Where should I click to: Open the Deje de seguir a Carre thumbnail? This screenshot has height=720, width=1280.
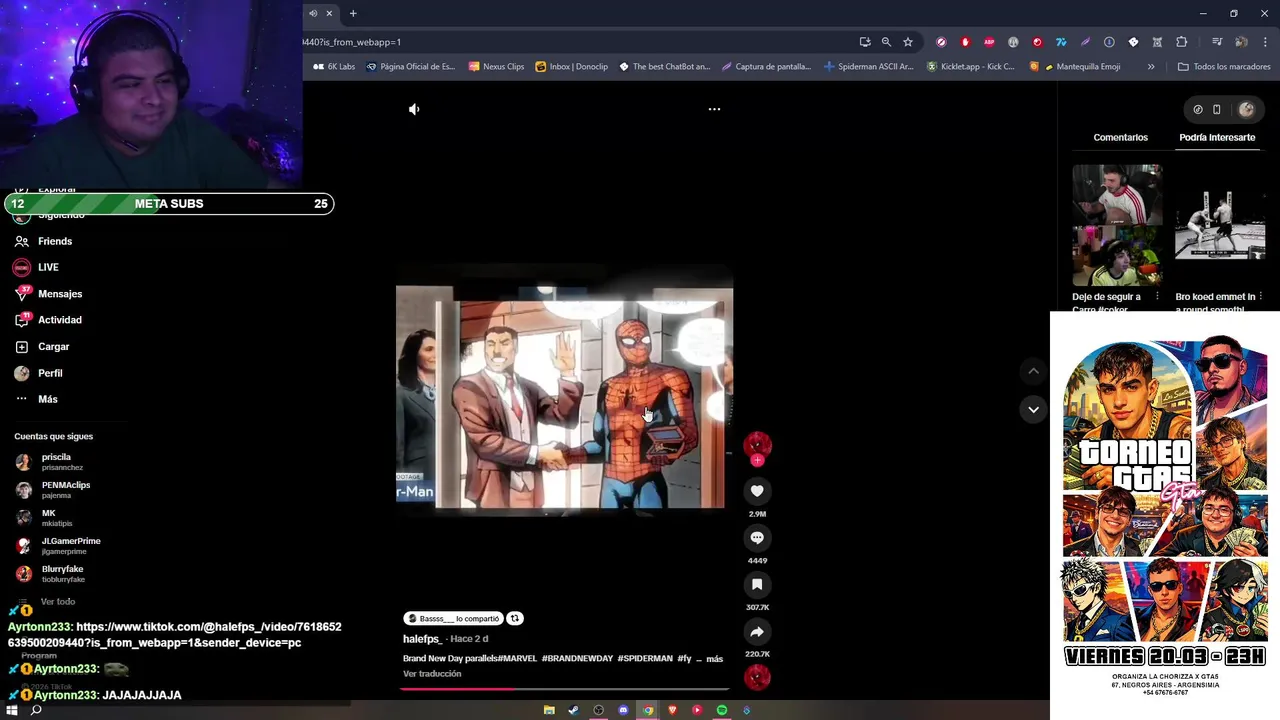click(x=1117, y=225)
